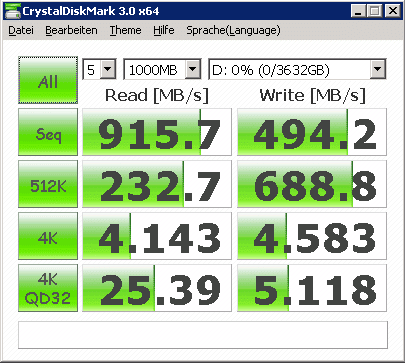Open the D: drive selection dropdown

point(297,69)
